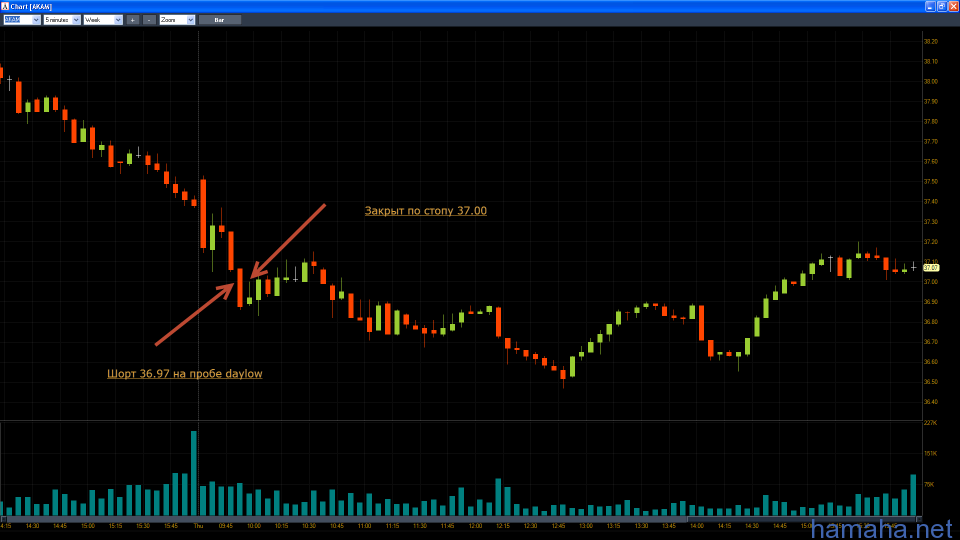Open the Zoom dropdown
The height and width of the screenshot is (540, 960).
177,19
